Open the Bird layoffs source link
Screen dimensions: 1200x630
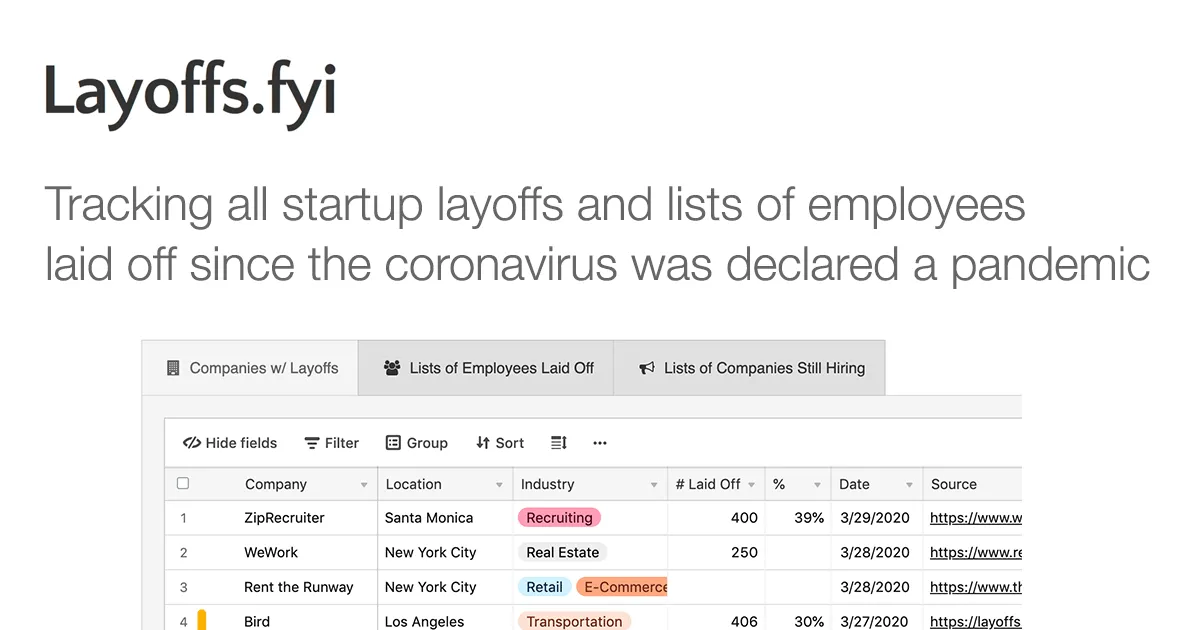click(x=975, y=621)
